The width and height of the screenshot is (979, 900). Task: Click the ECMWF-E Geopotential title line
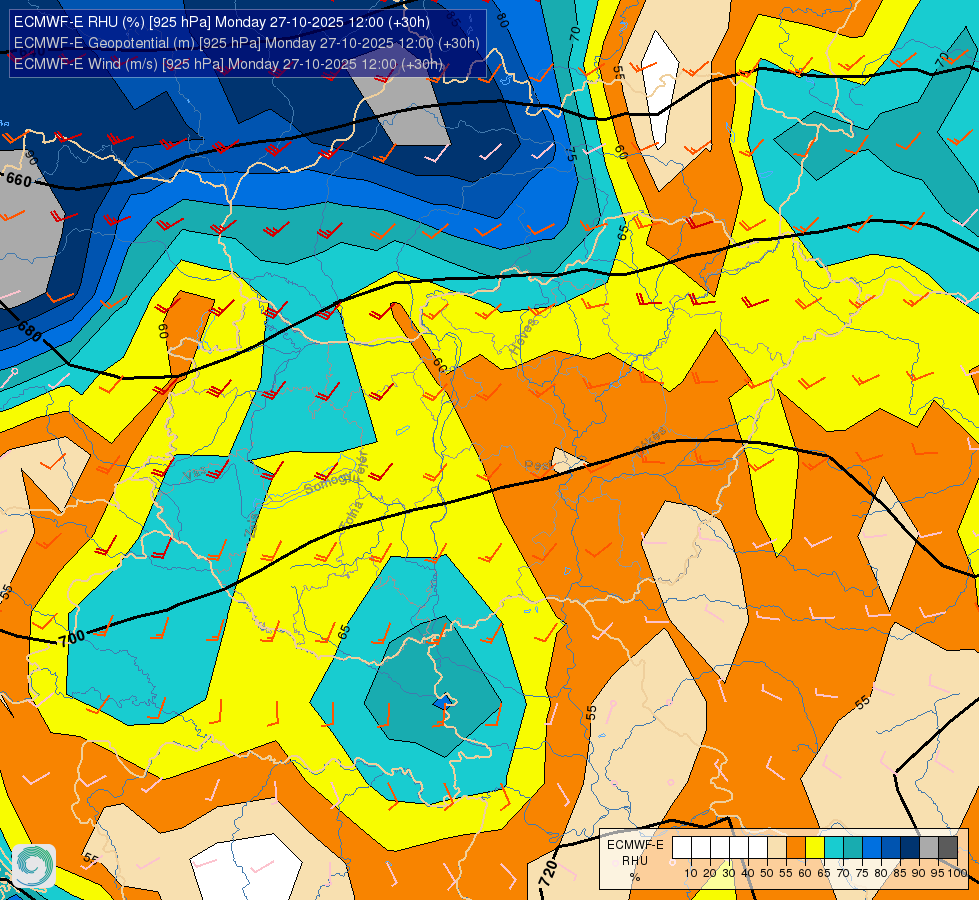247,43
